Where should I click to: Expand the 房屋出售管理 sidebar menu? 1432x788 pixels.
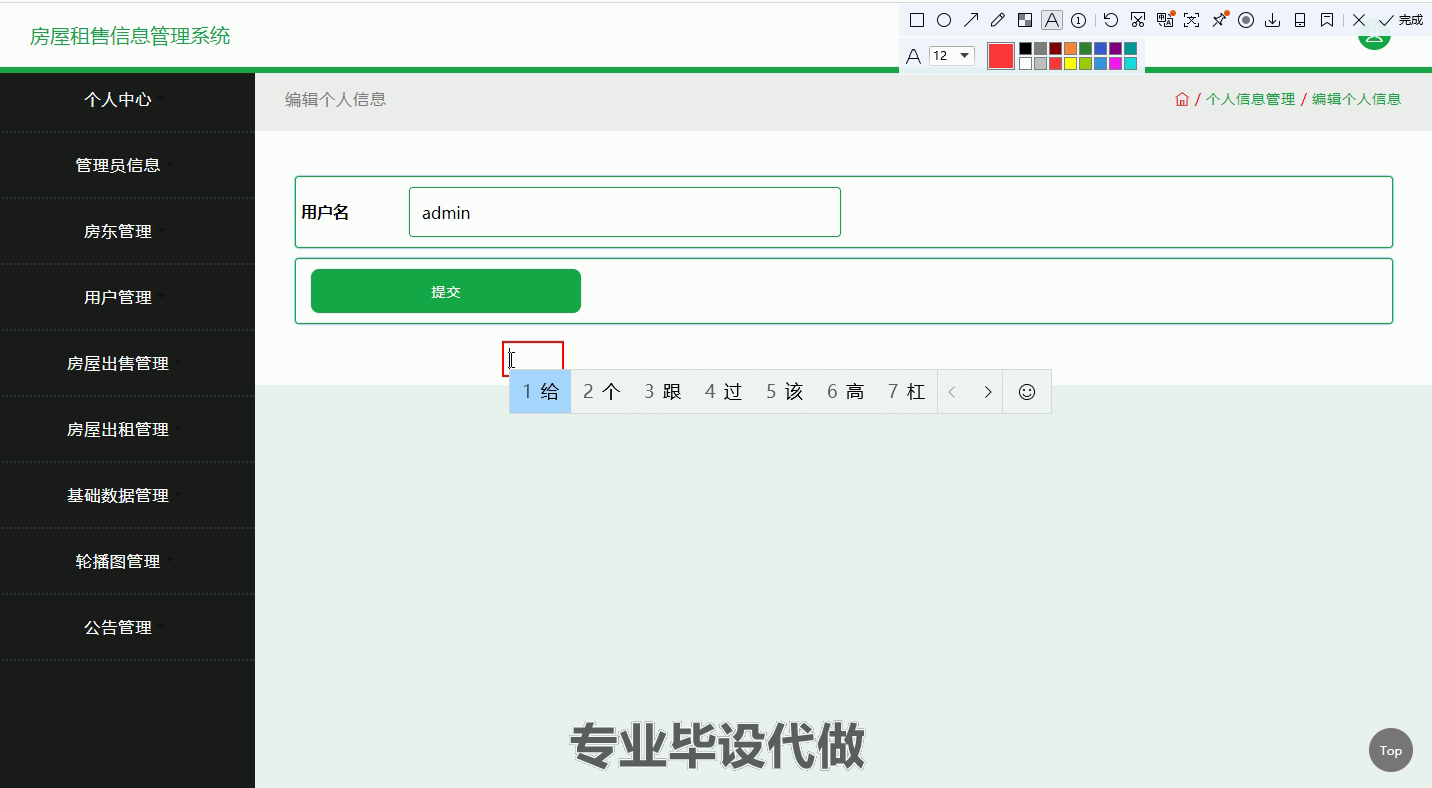click(x=118, y=363)
